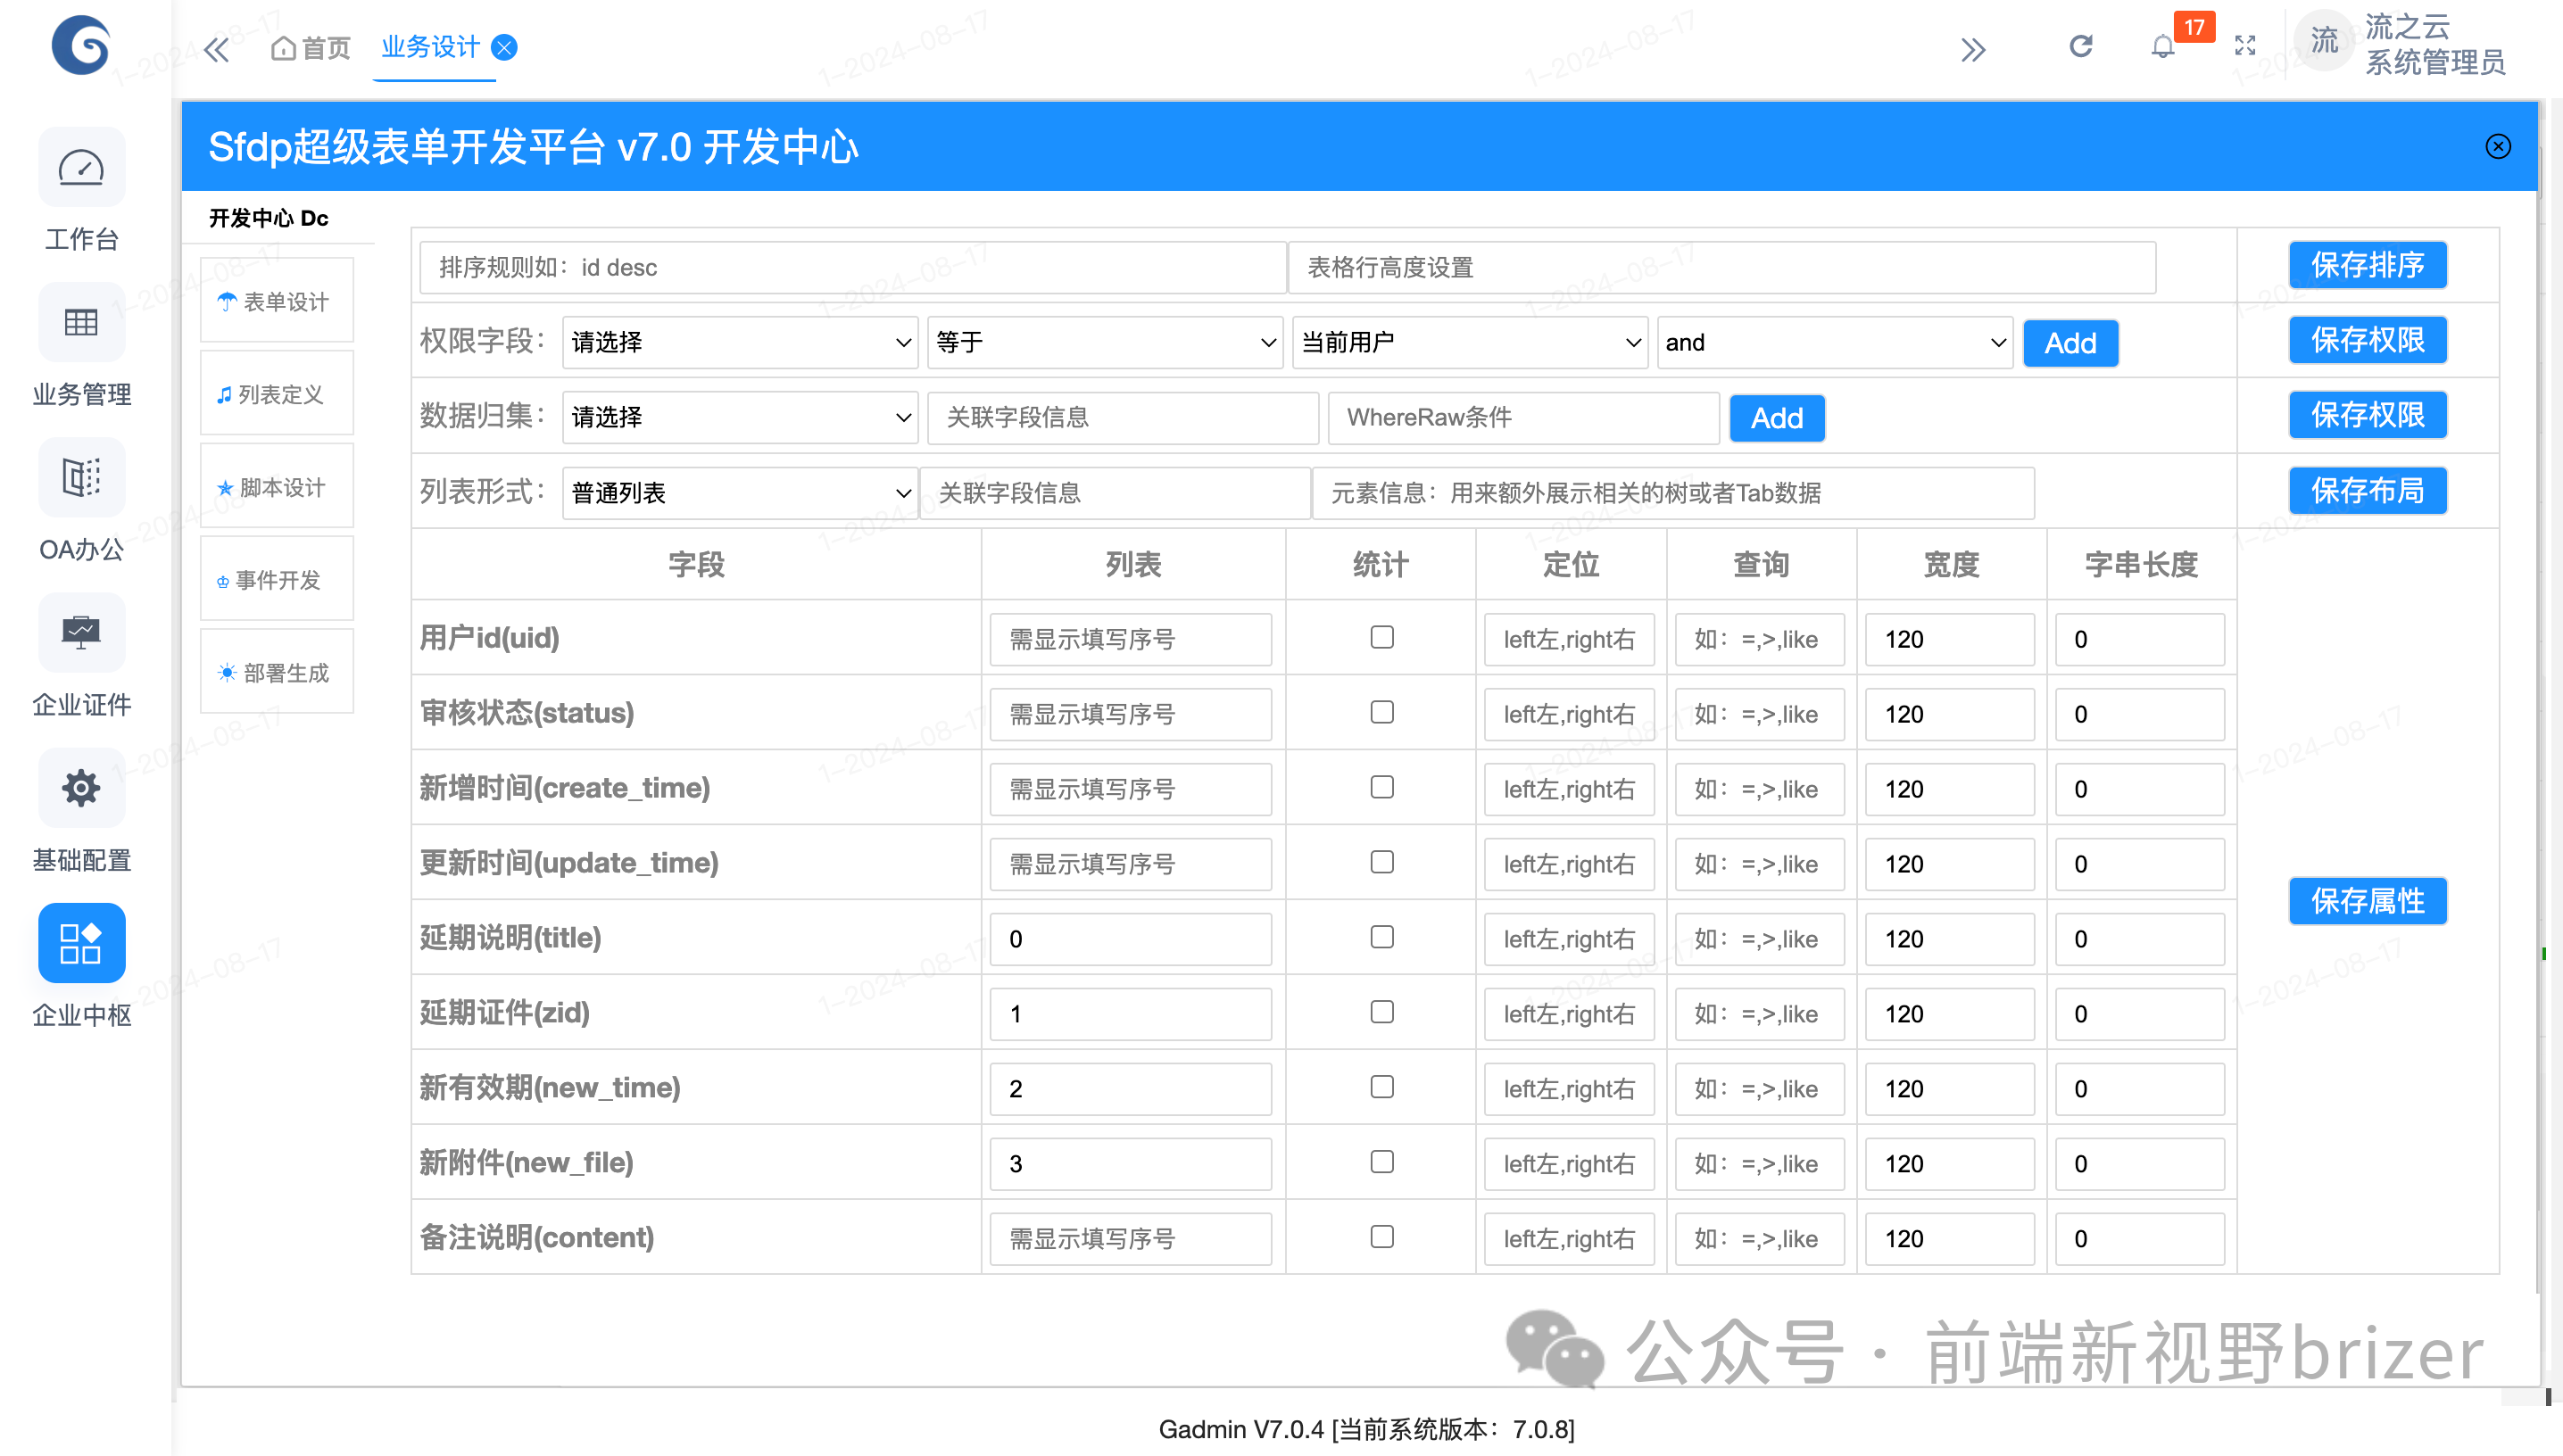Check the 统计 box for 备注说明(content)
Screen dimensions: 2563x1456
click(x=1381, y=1237)
